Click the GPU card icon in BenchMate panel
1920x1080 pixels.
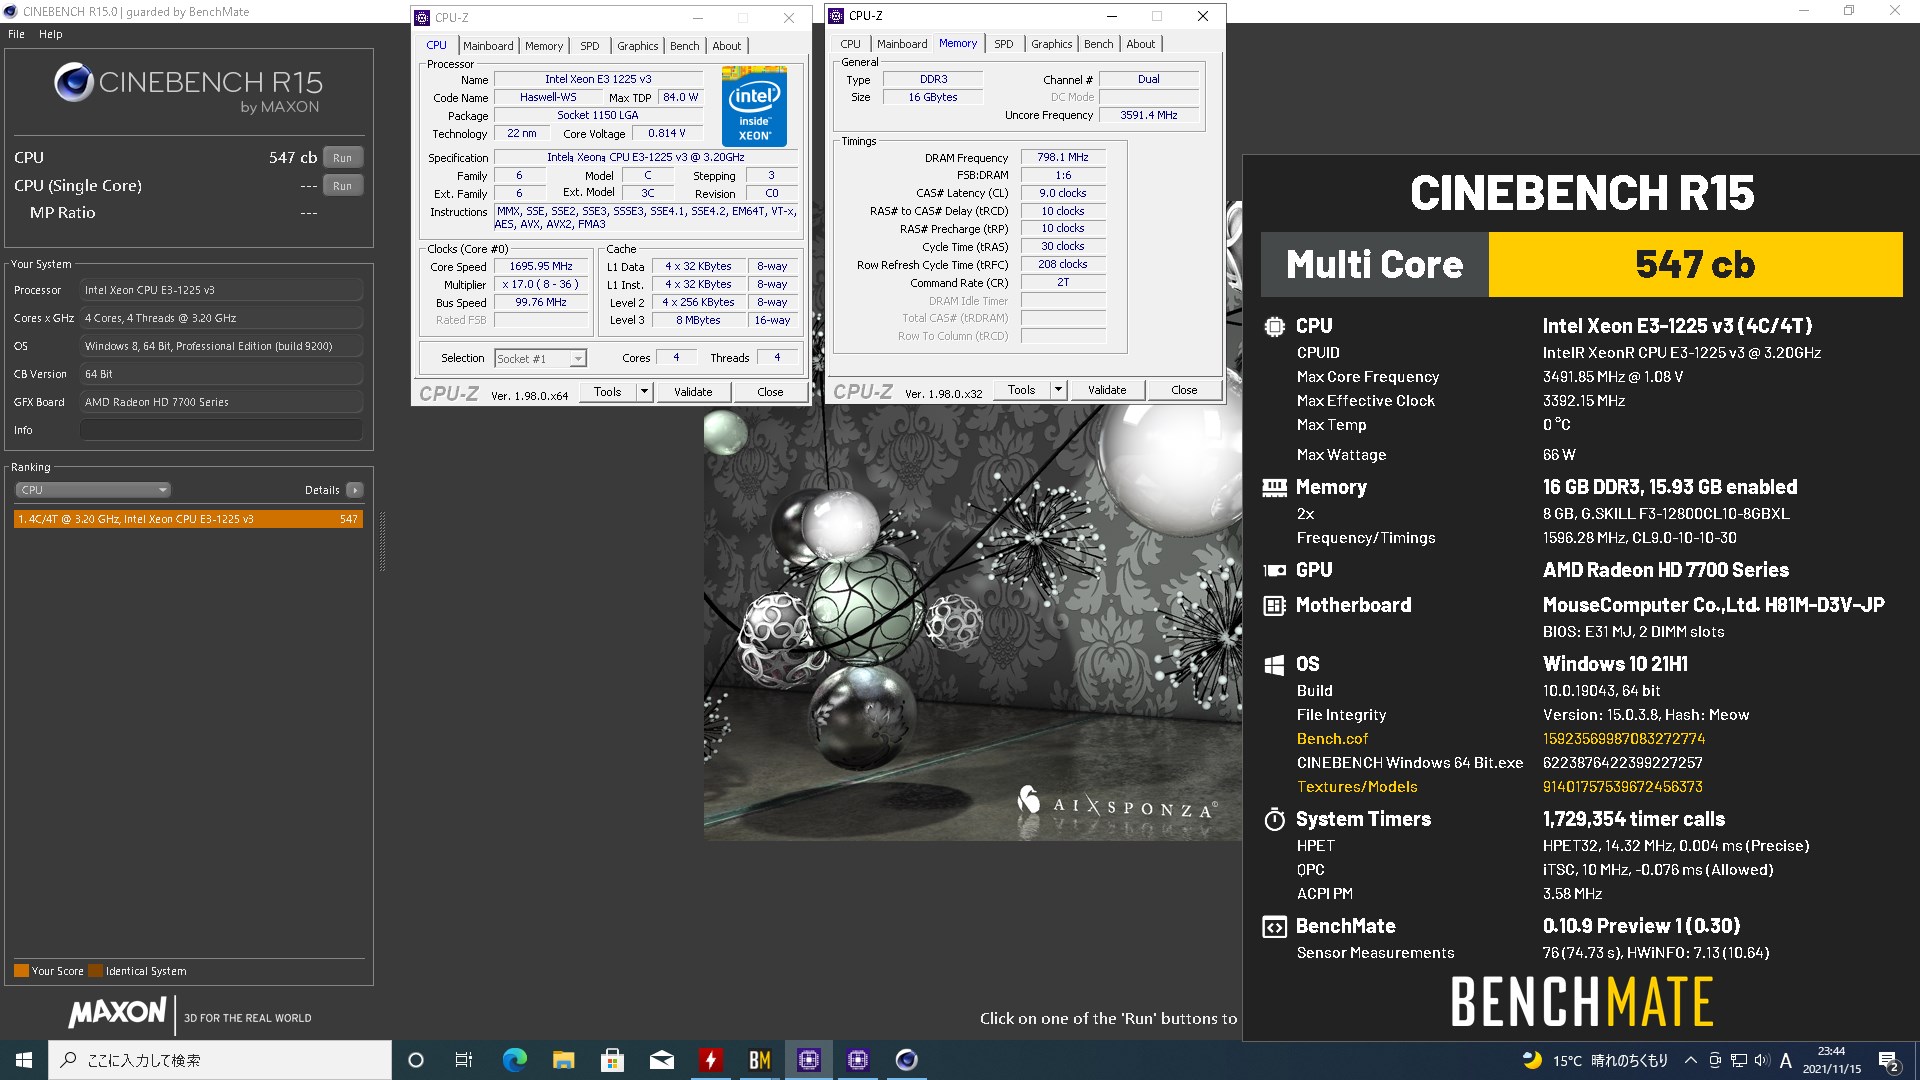[1274, 570]
